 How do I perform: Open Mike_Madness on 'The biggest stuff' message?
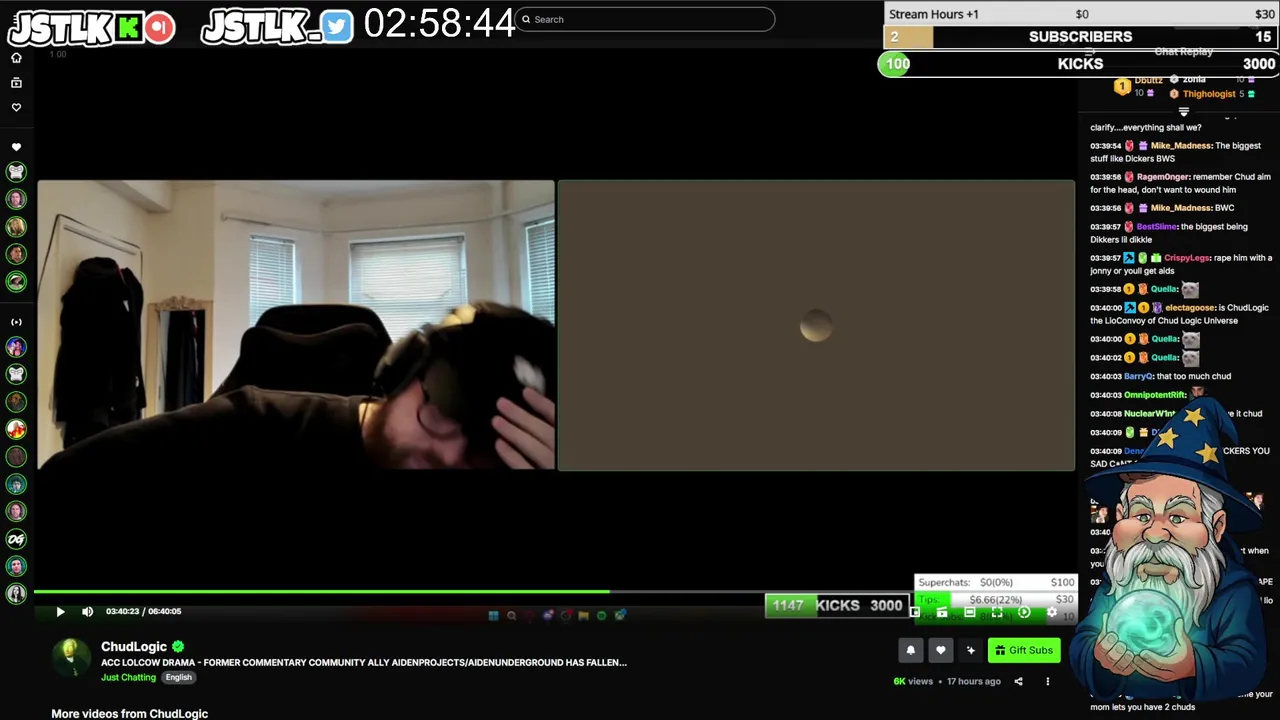tap(1181, 146)
